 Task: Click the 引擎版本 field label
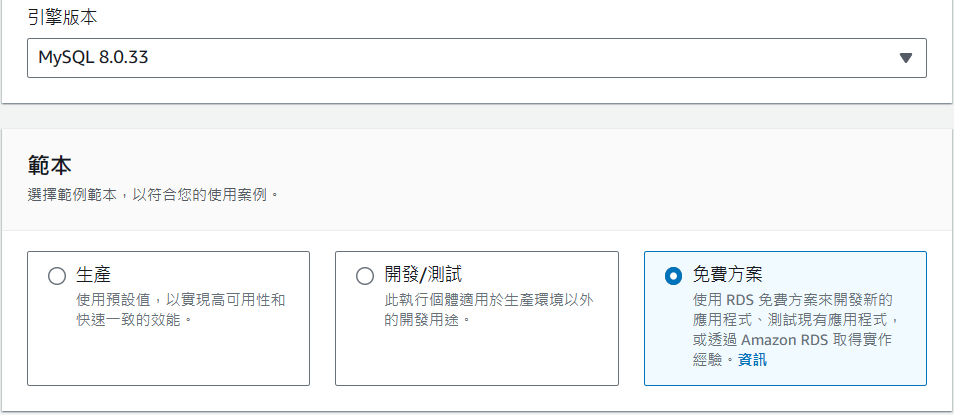tap(62, 18)
